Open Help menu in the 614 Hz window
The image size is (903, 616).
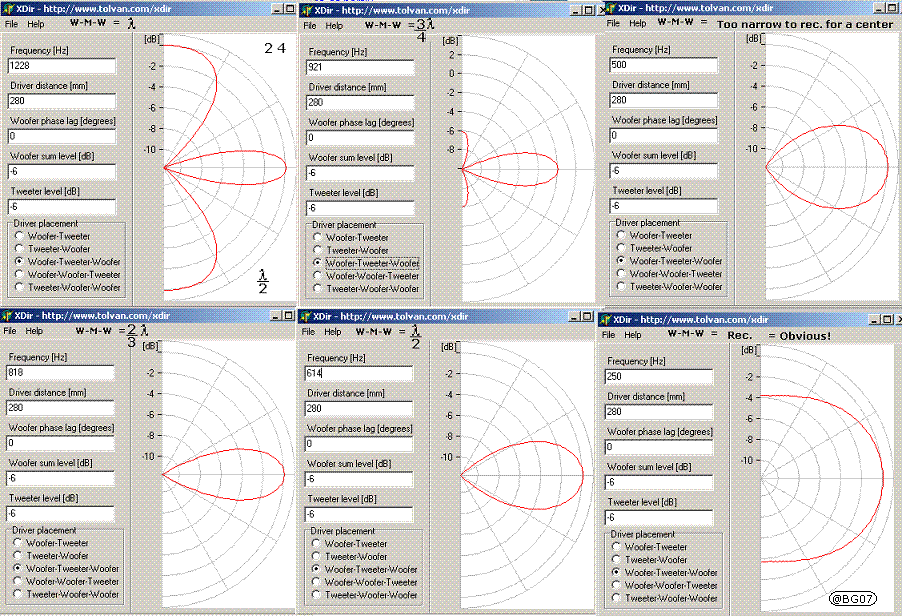(332, 332)
